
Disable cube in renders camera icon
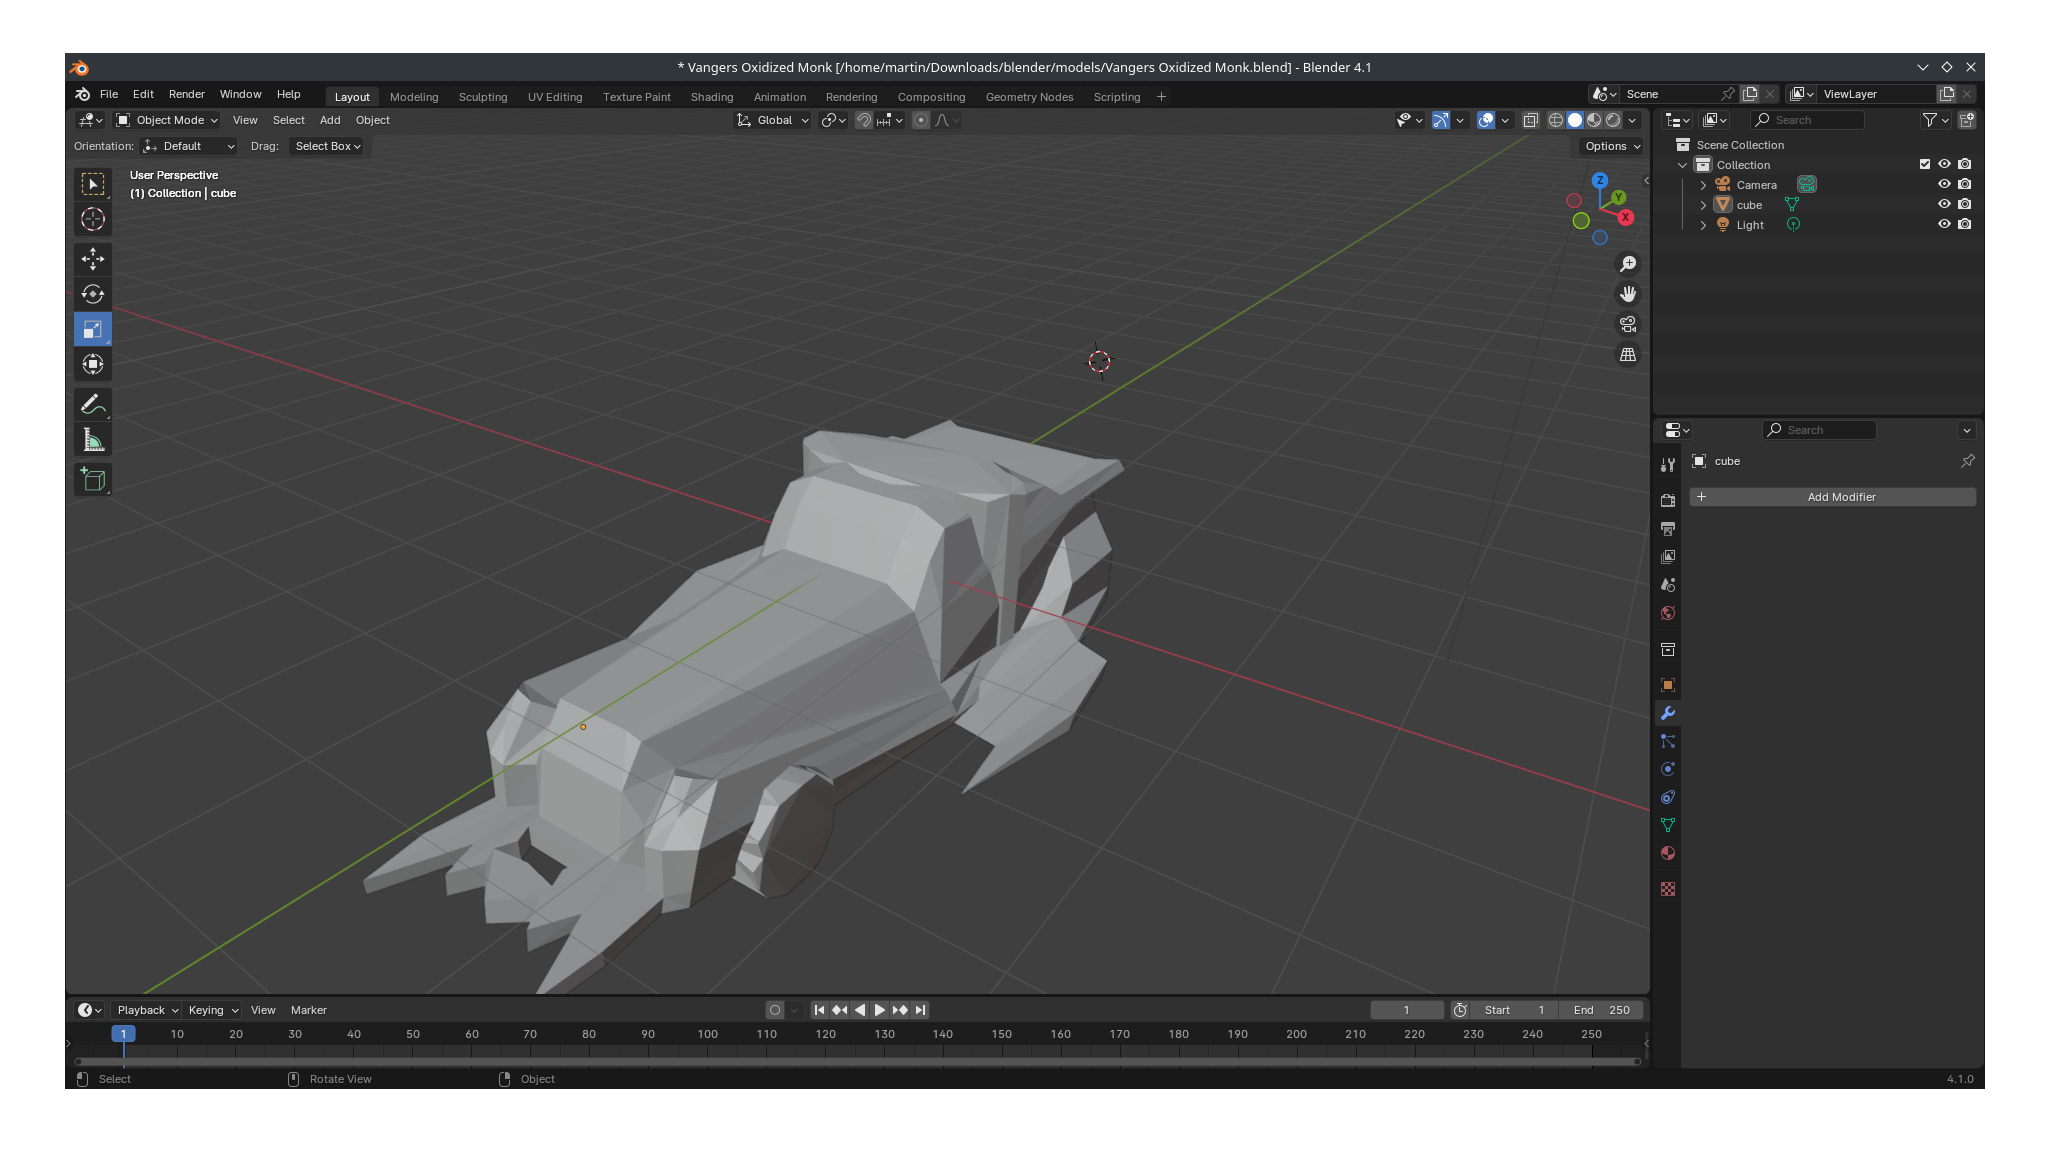click(x=1965, y=204)
